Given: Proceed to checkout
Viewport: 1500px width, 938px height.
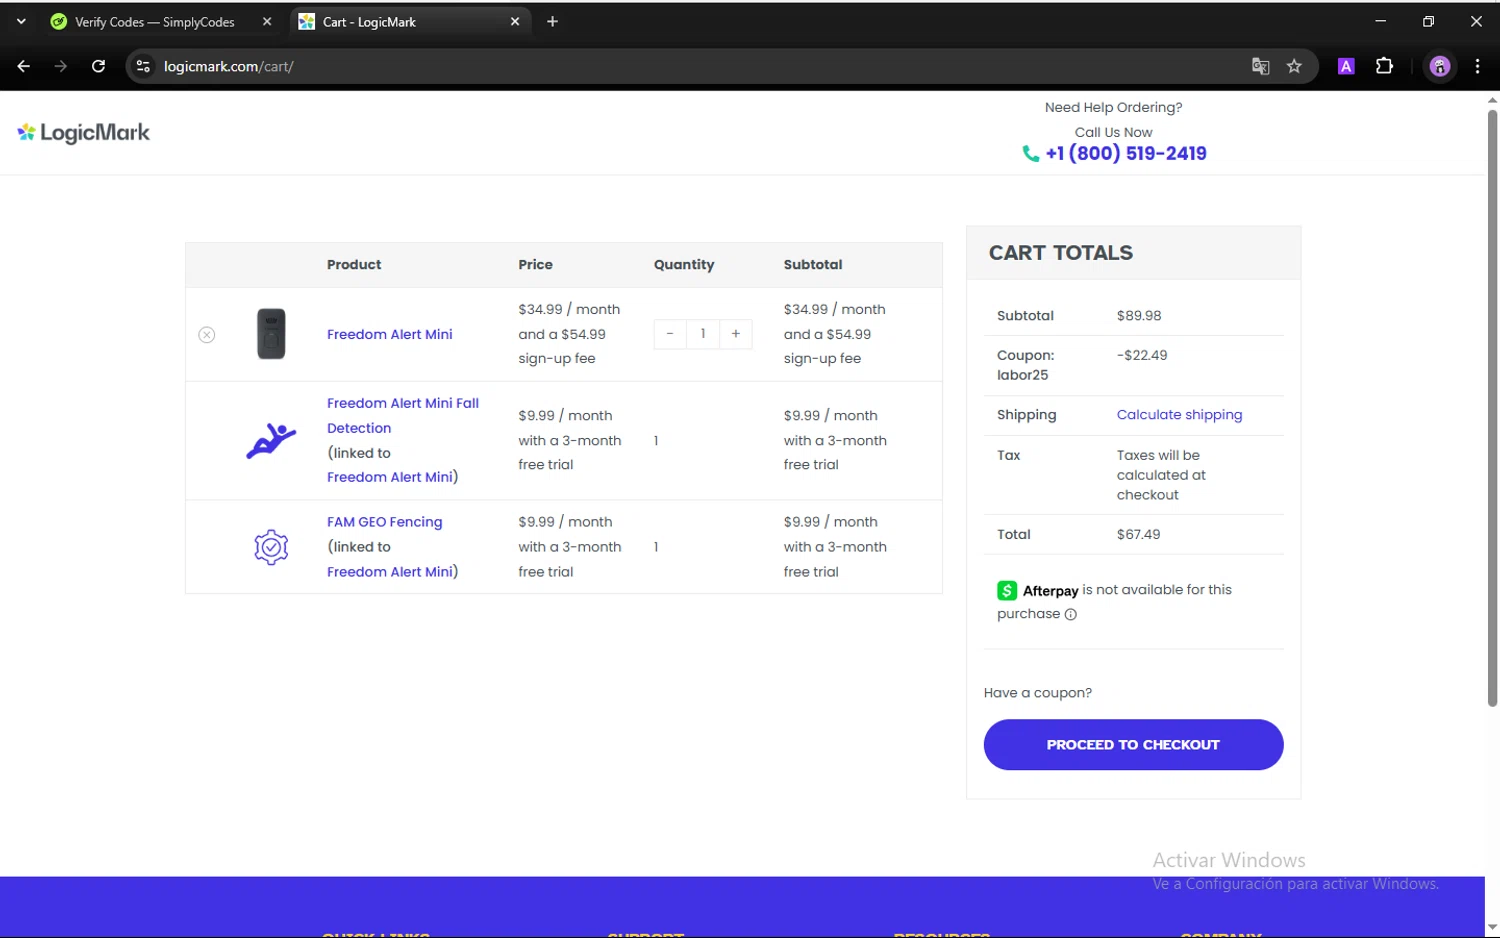Looking at the screenshot, I should pyautogui.click(x=1134, y=745).
